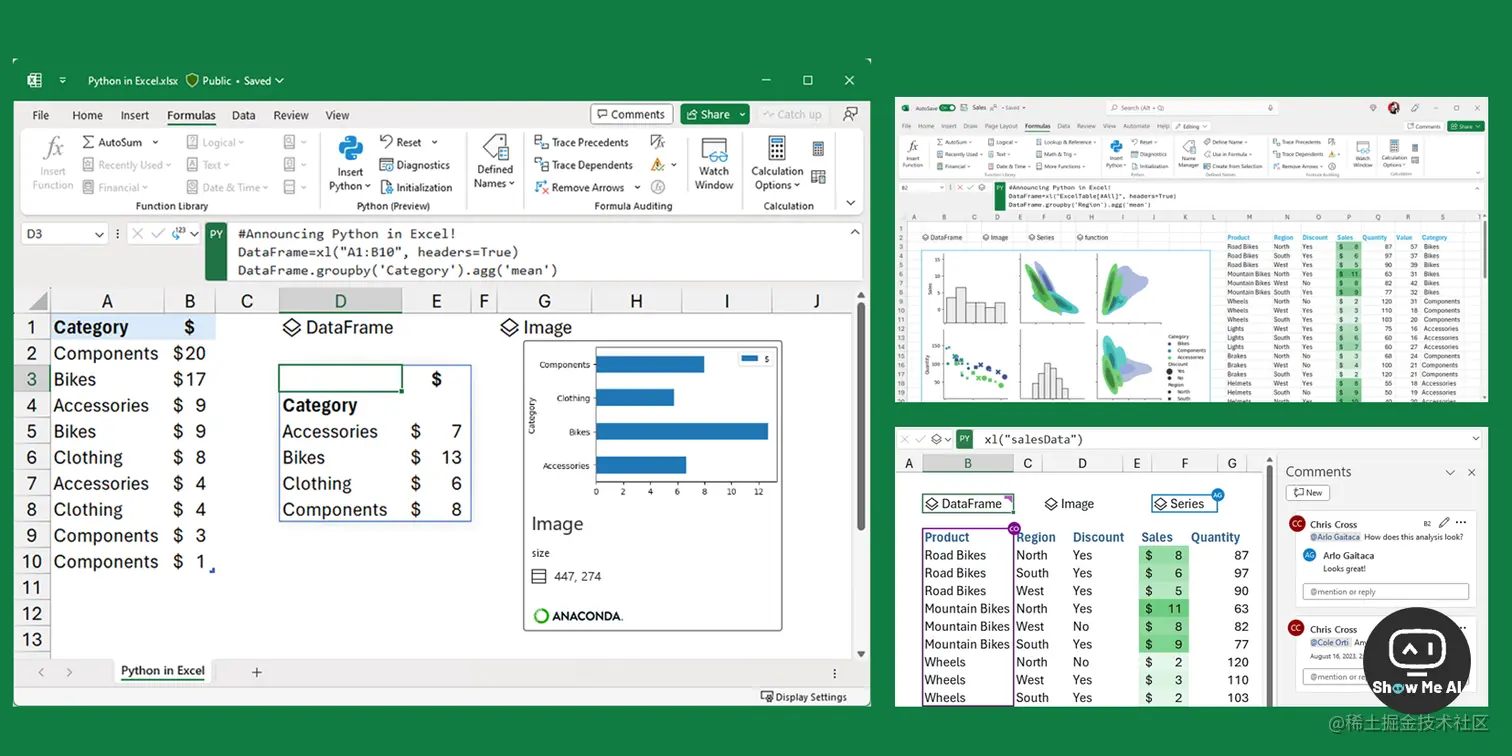Click Calculate Sheet icon in Calculation group, left window
This screenshot has width=1512, height=756.
(818, 177)
